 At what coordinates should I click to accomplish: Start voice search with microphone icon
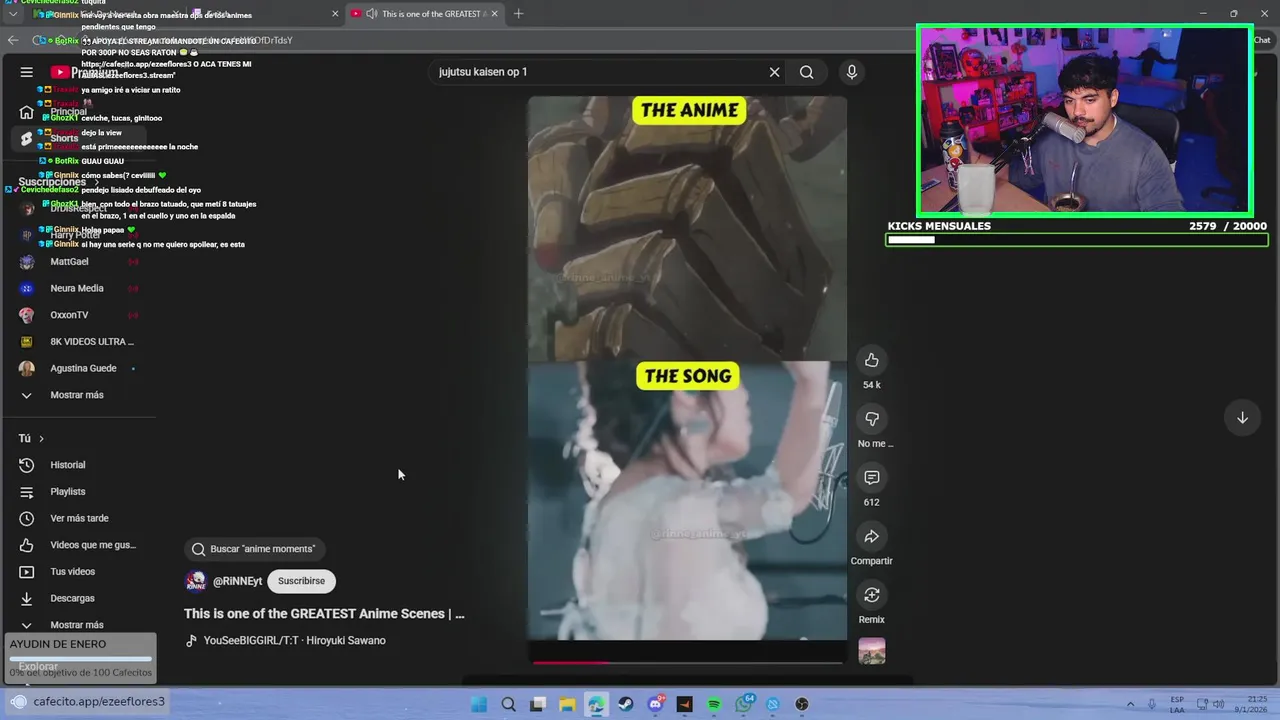852,72
